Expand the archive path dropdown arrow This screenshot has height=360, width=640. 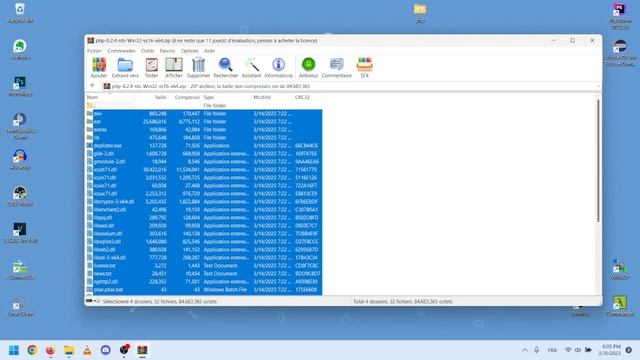pos(598,87)
